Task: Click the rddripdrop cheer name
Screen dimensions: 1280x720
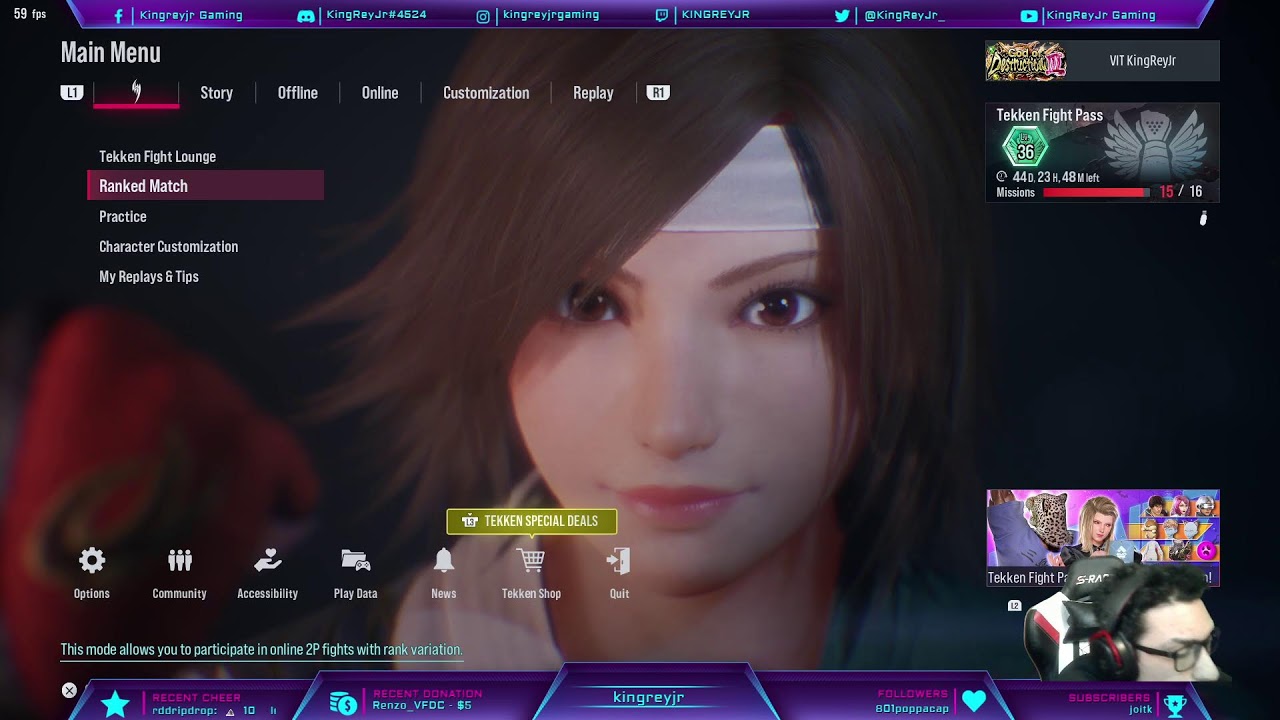Action: pos(186,711)
